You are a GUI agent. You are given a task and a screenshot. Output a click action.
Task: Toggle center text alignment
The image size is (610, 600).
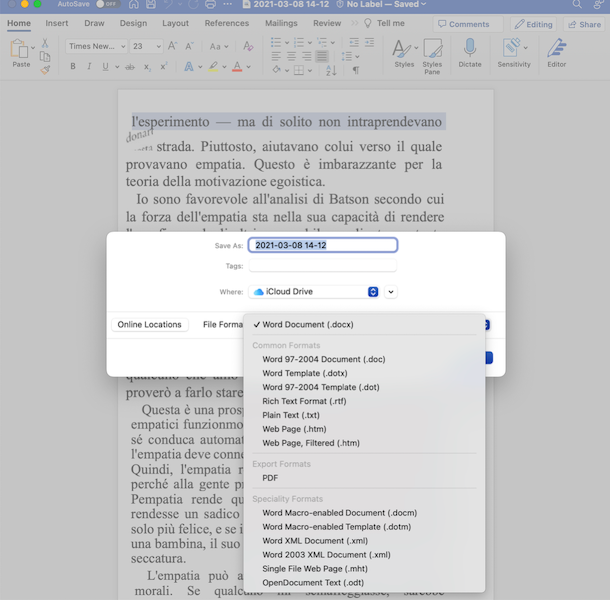click(291, 56)
